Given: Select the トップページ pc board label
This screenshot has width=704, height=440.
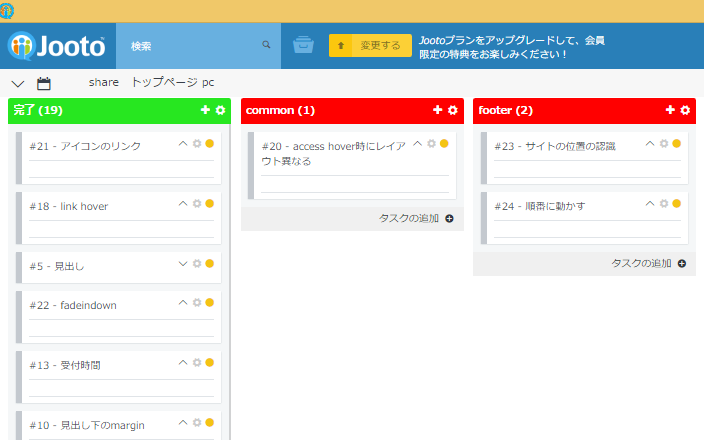Looking at the screenshot, I should (172, 83).
